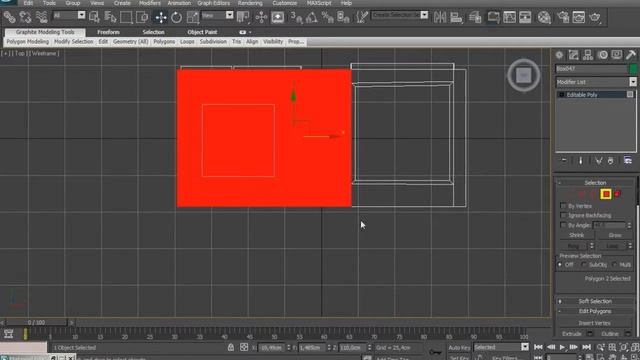Toggle Absolute transform type-in mode
Viewport: 640px width, 360px height.
[x=244, y=347]
